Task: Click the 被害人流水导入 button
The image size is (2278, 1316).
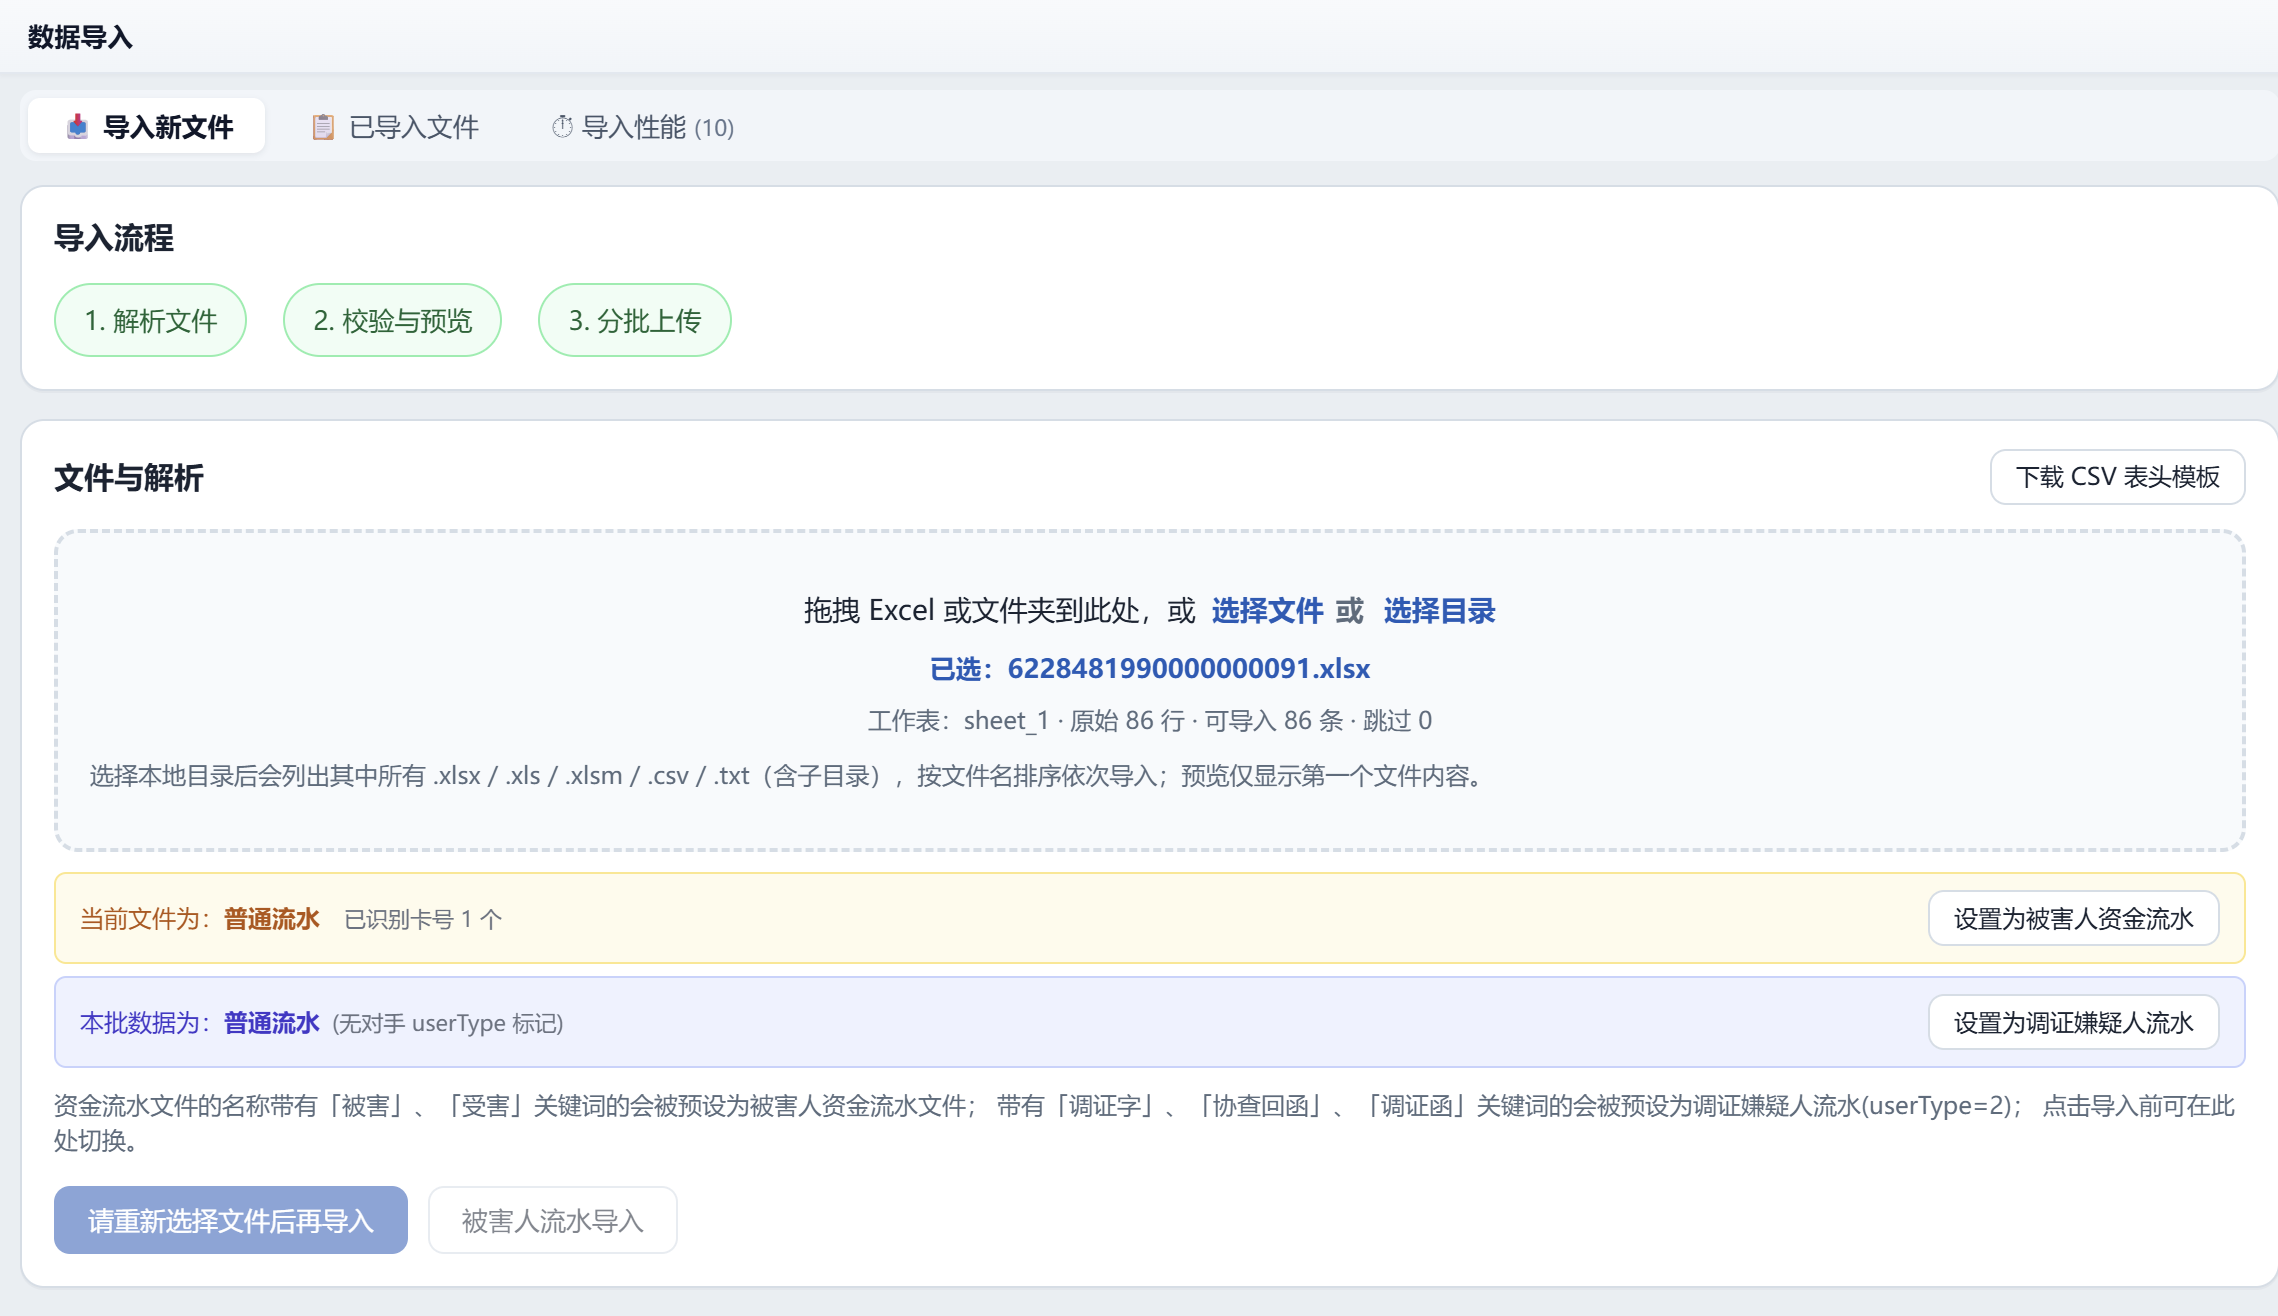Action: [x=552, y=1220]
